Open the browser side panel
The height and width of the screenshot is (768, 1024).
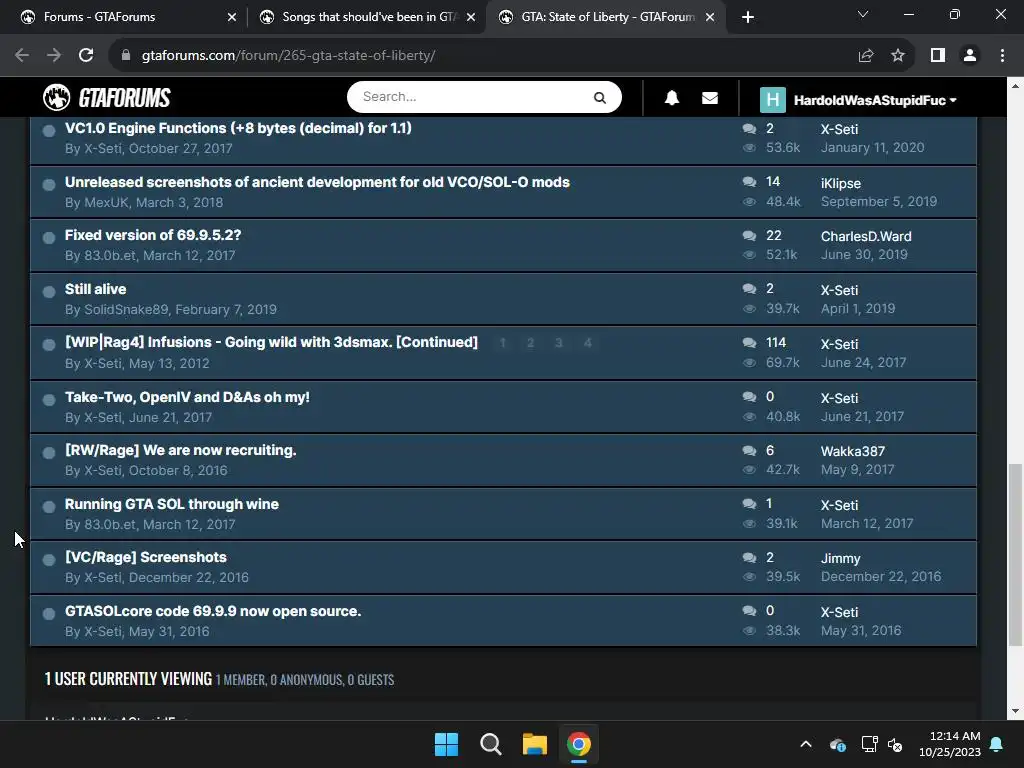[938, 56]
